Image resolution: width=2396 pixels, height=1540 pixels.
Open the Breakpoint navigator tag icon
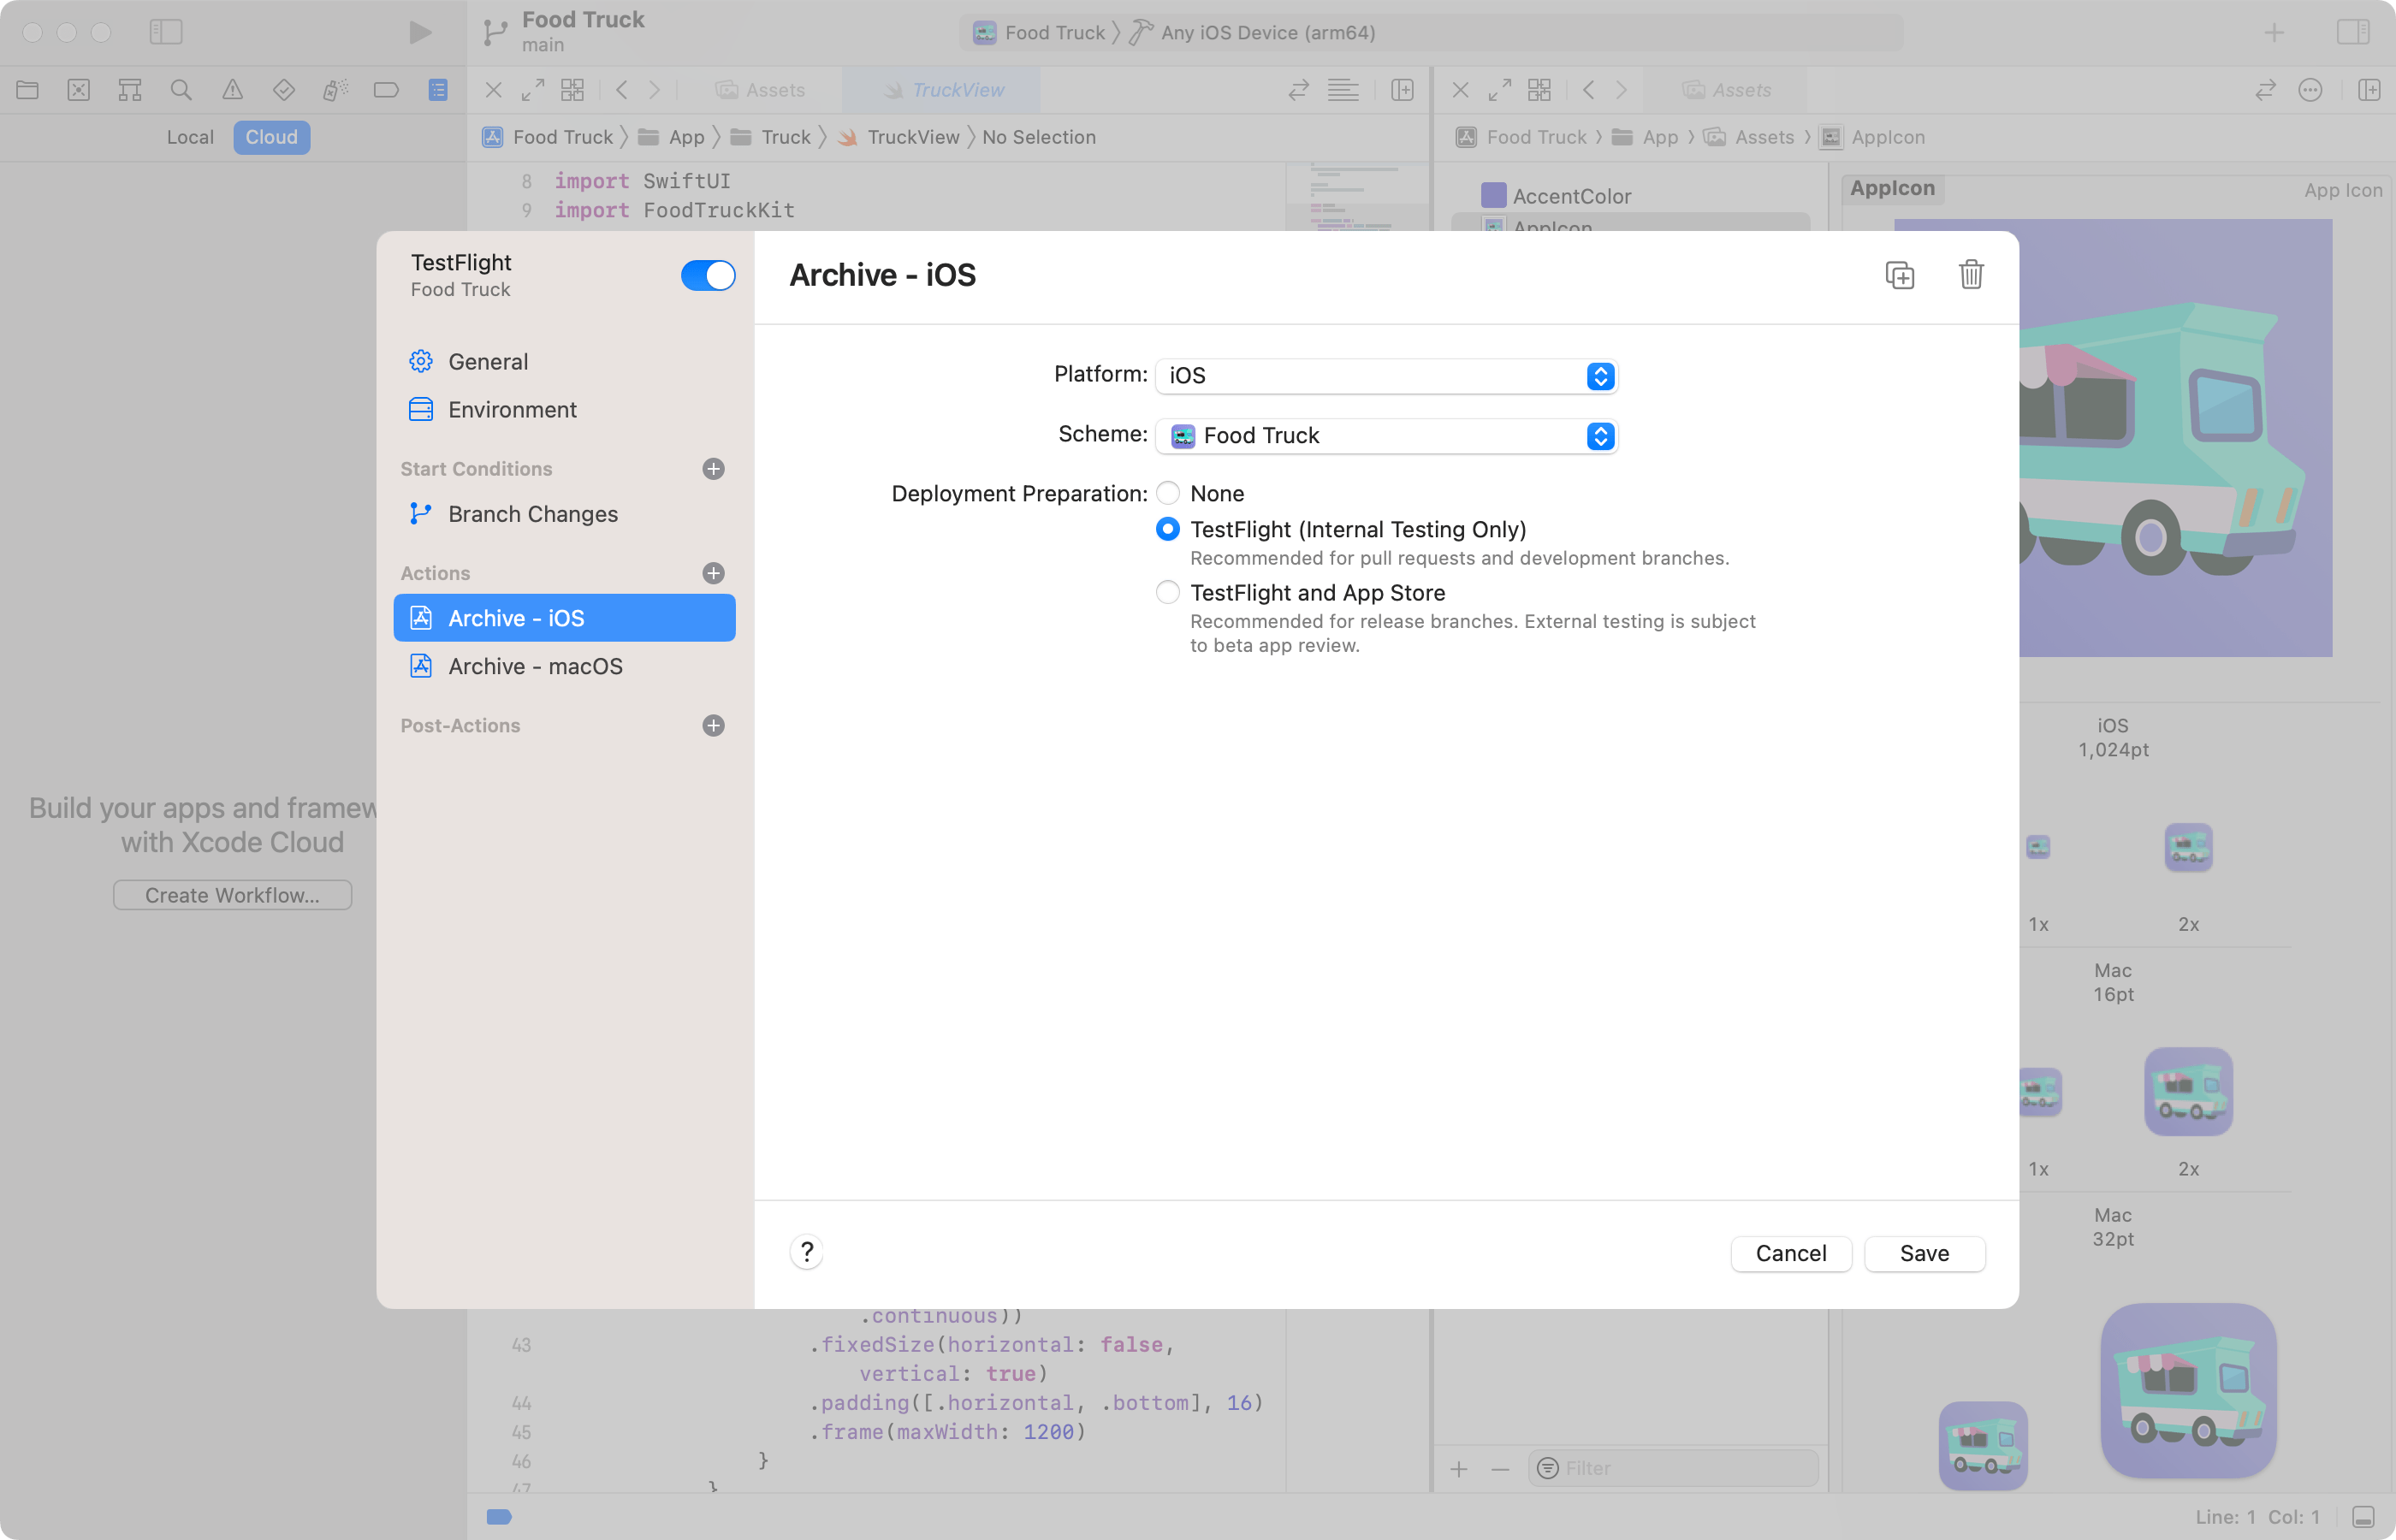(x=386, y=89)
